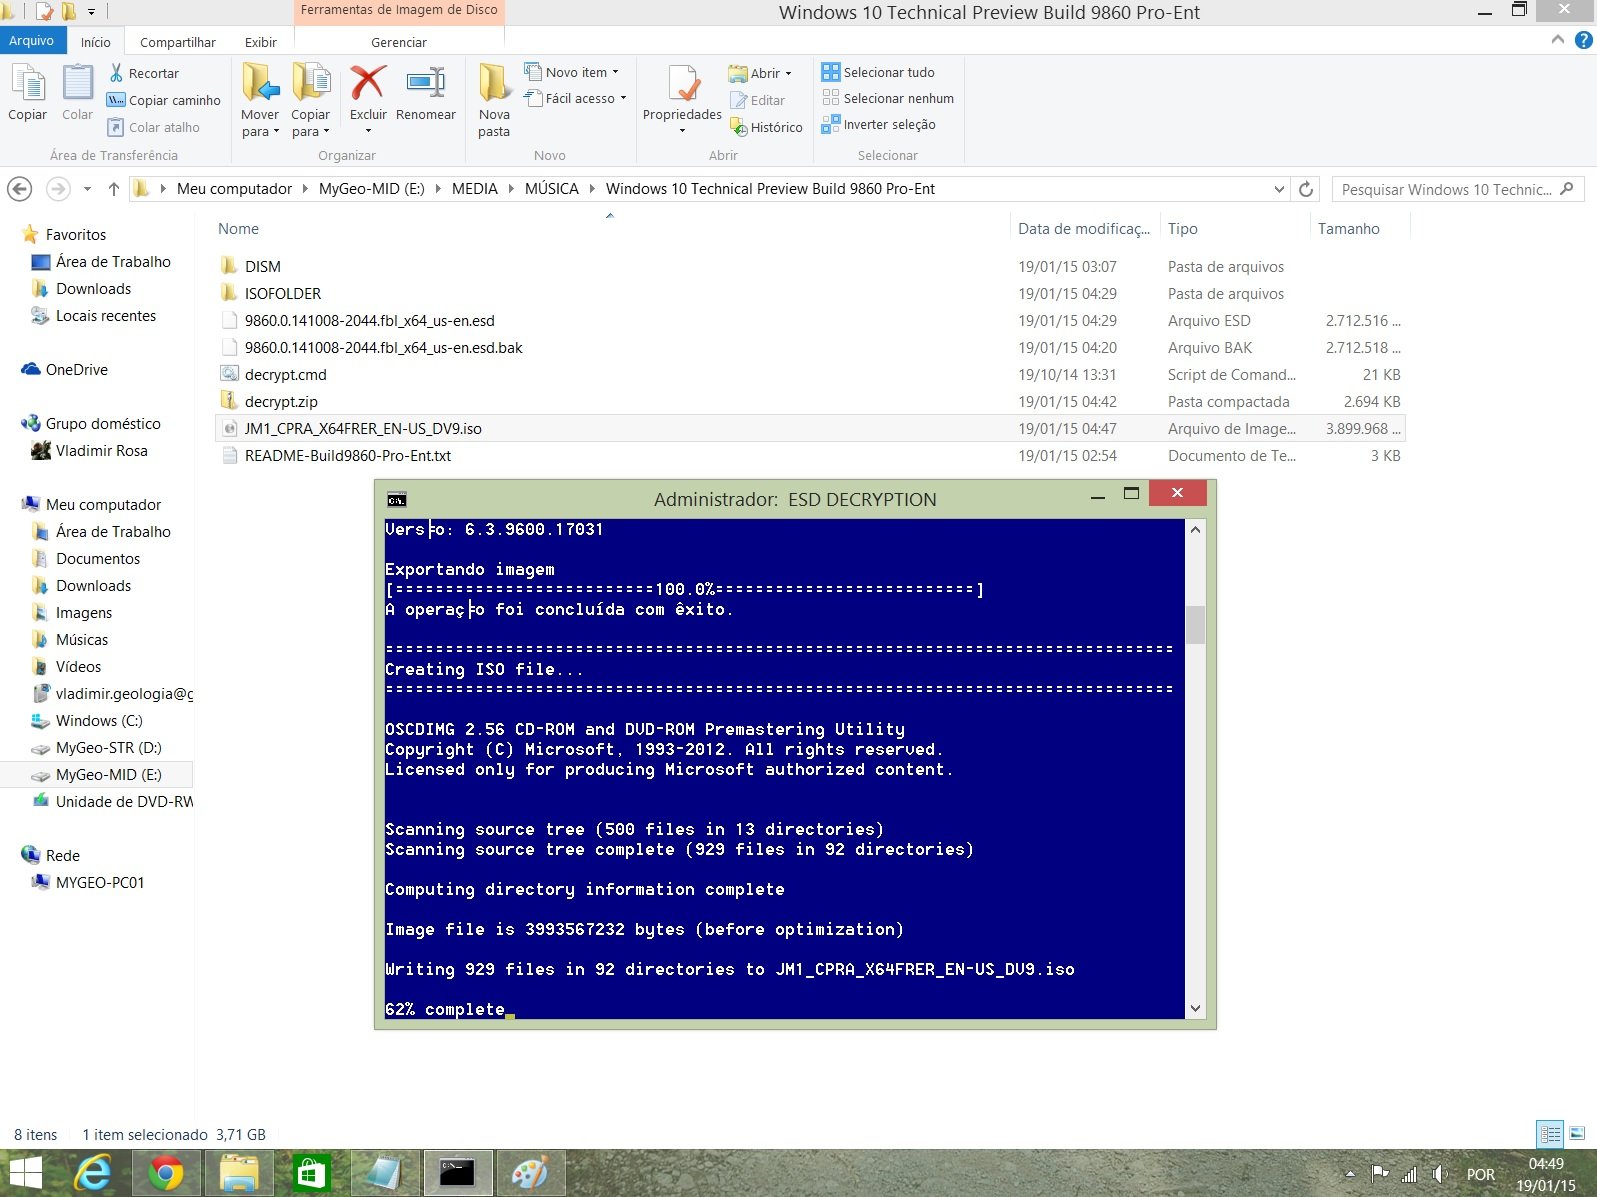Open Locais recentes in Favoritos
Viewport: 1597px width, 1197px height.
coord(105,316)
